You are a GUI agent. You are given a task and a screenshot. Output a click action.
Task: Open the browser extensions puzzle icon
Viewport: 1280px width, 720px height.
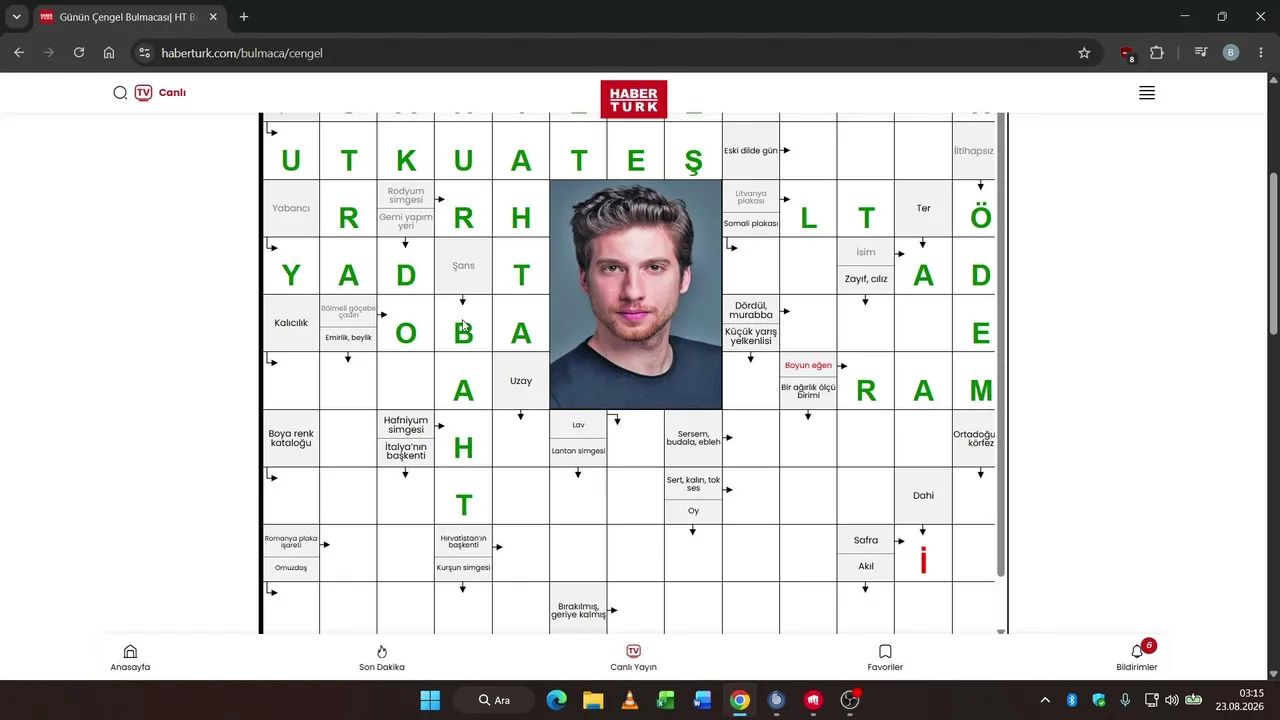[x=1157, y=53]
